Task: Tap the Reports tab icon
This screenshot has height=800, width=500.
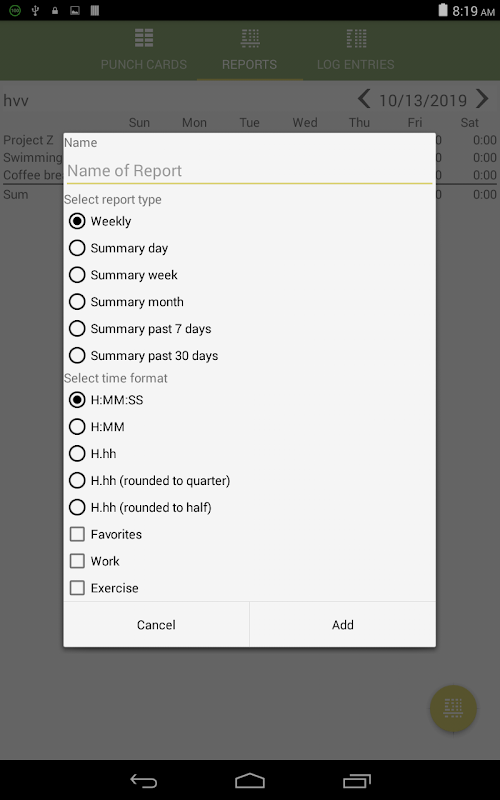Action: [250, 38]
